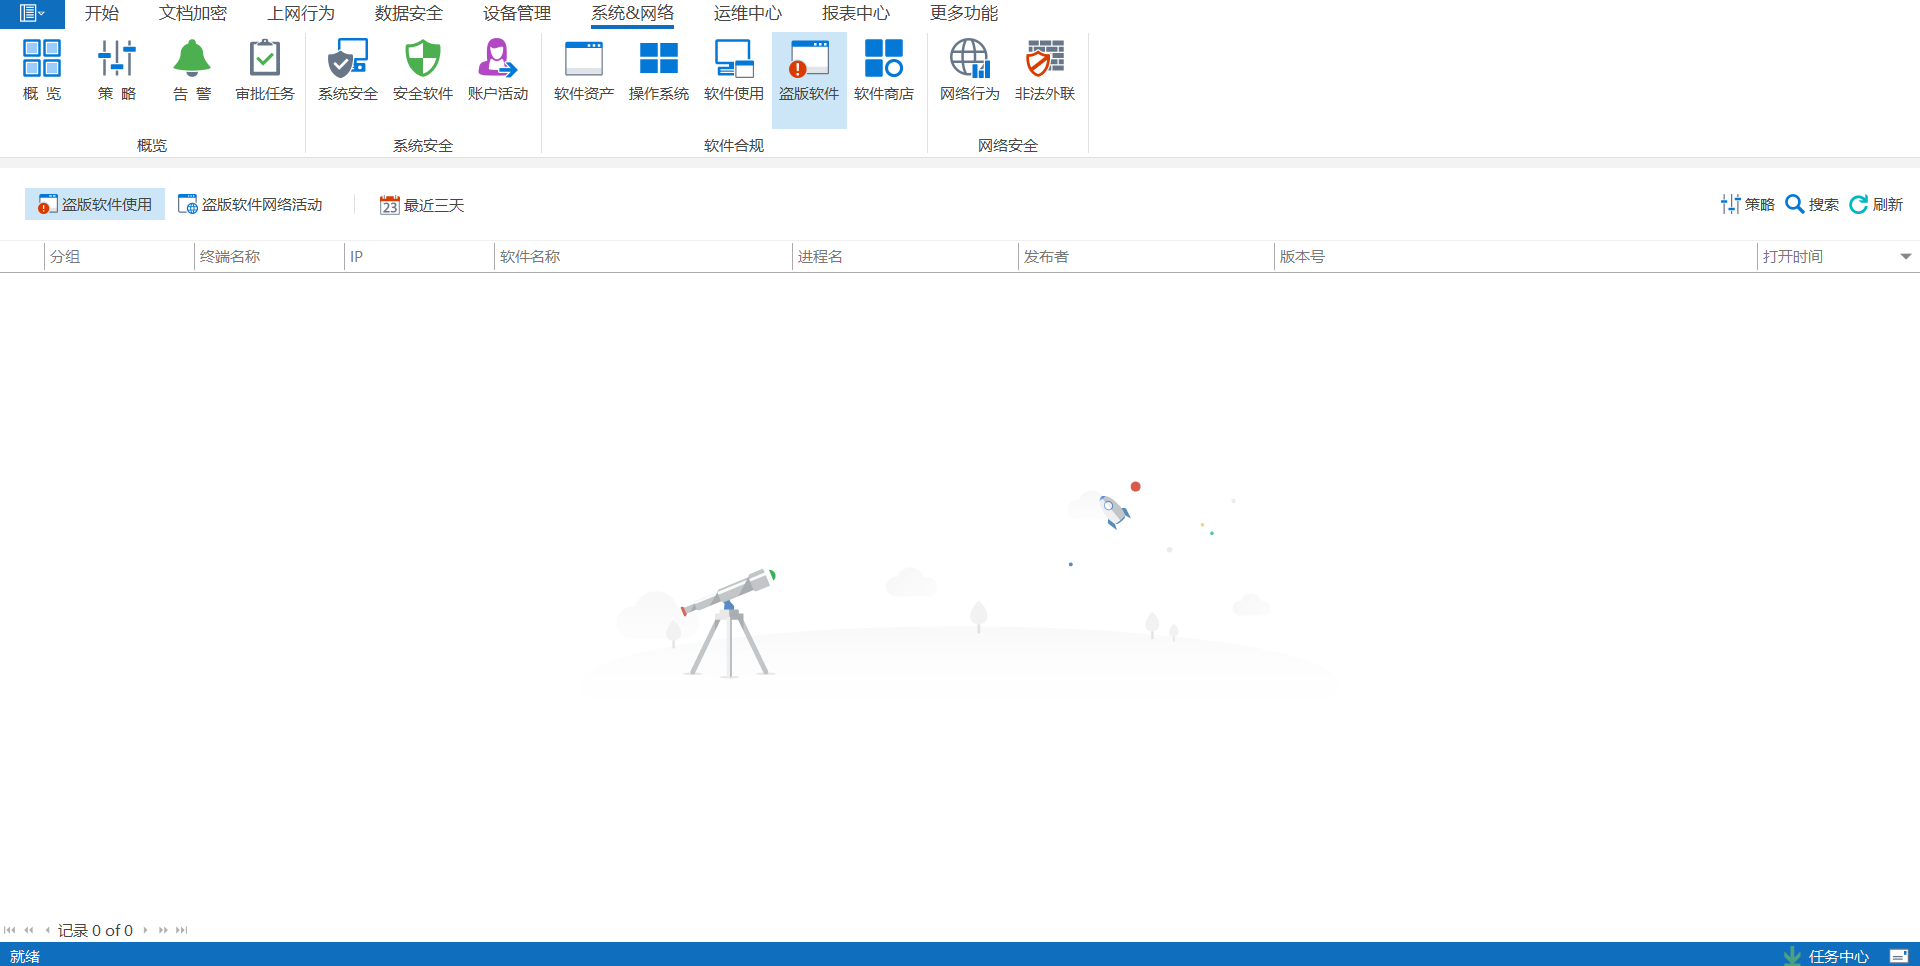The image size is (1920, 966).
Task: Click the message icon in status bar
Action: point(1899,956)
